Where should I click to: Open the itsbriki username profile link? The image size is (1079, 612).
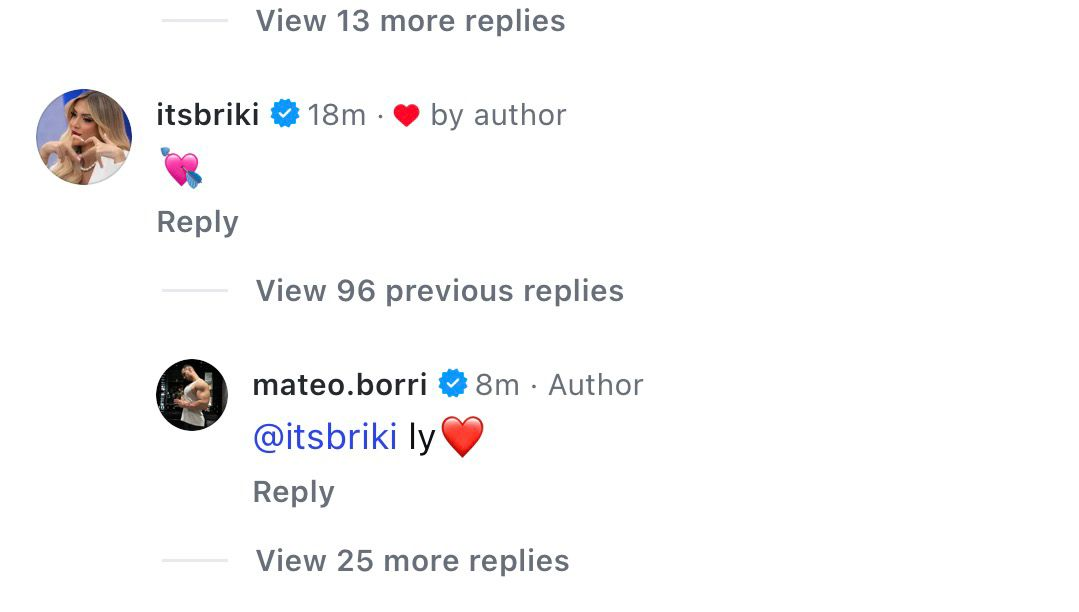208,115
